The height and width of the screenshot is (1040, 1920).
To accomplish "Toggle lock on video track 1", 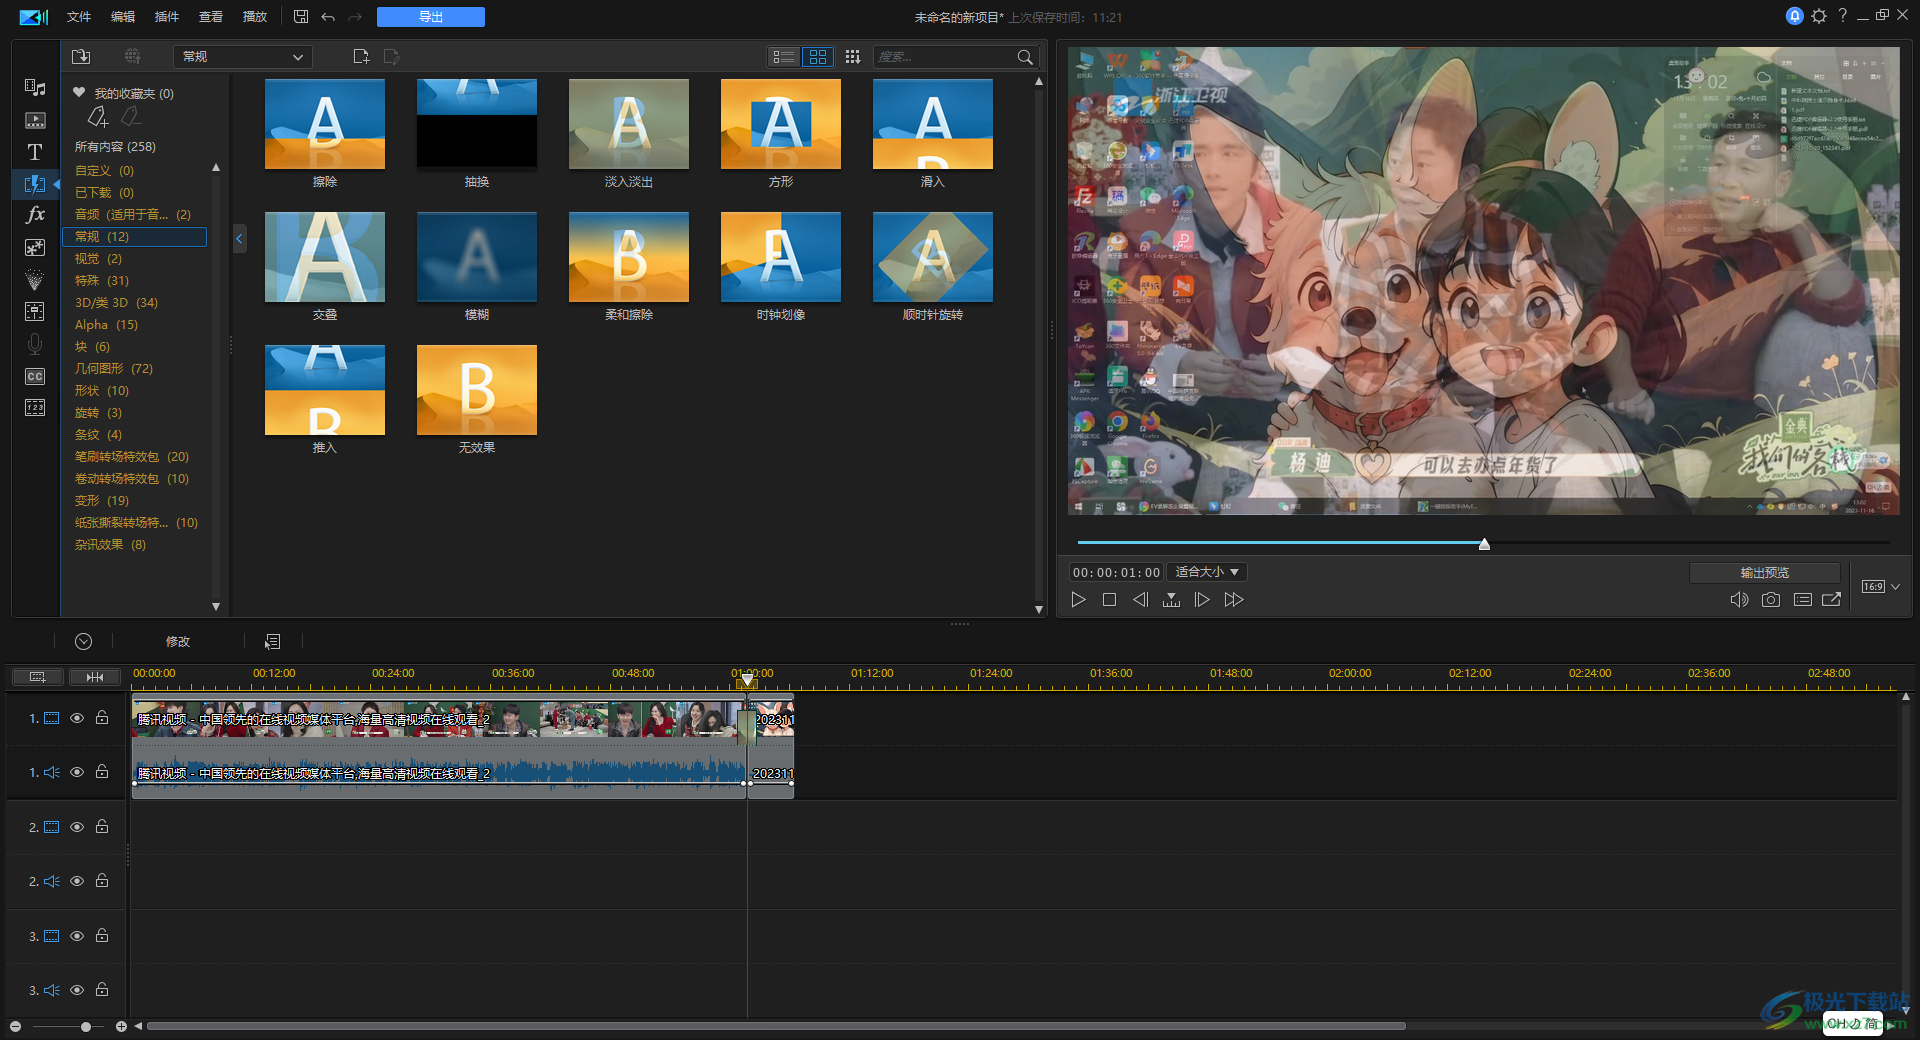I will (102, 718).
